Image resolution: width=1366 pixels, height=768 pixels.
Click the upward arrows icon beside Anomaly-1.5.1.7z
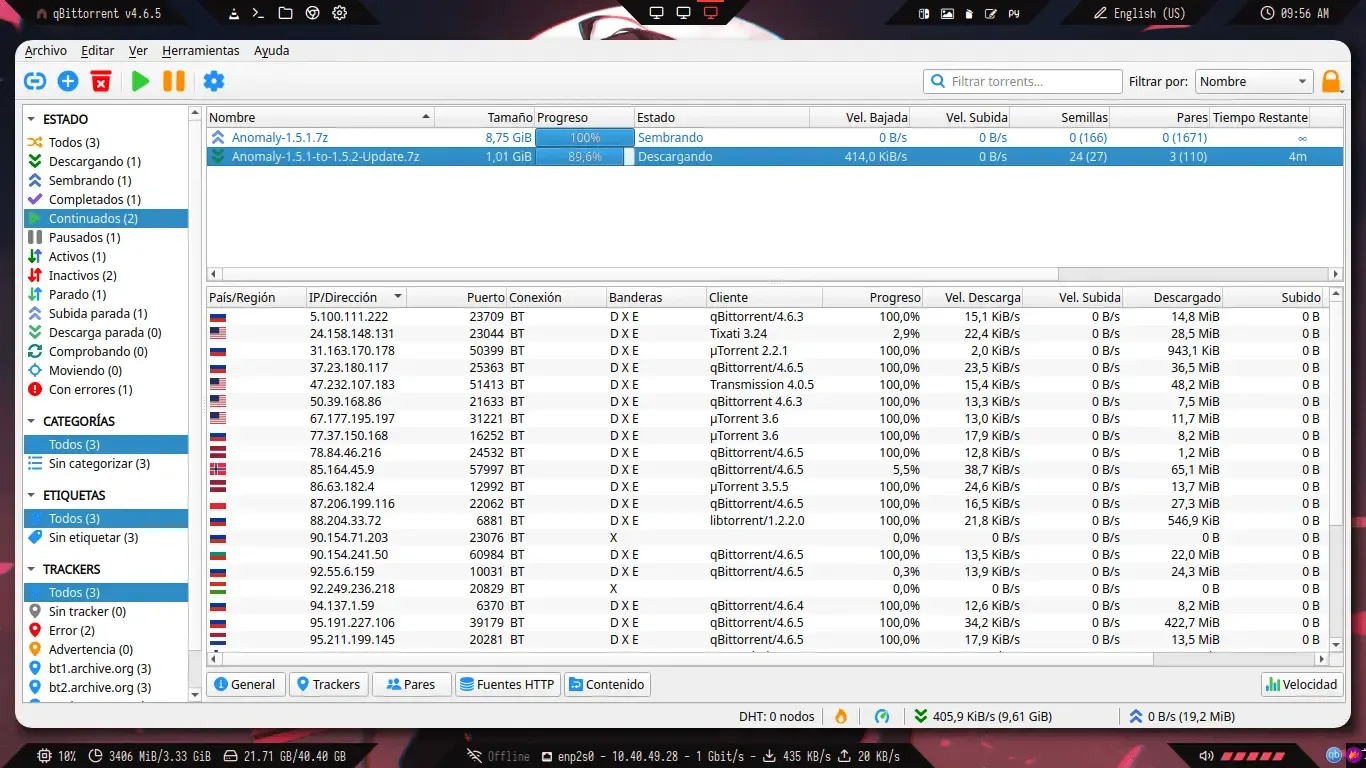coord(218,138)
